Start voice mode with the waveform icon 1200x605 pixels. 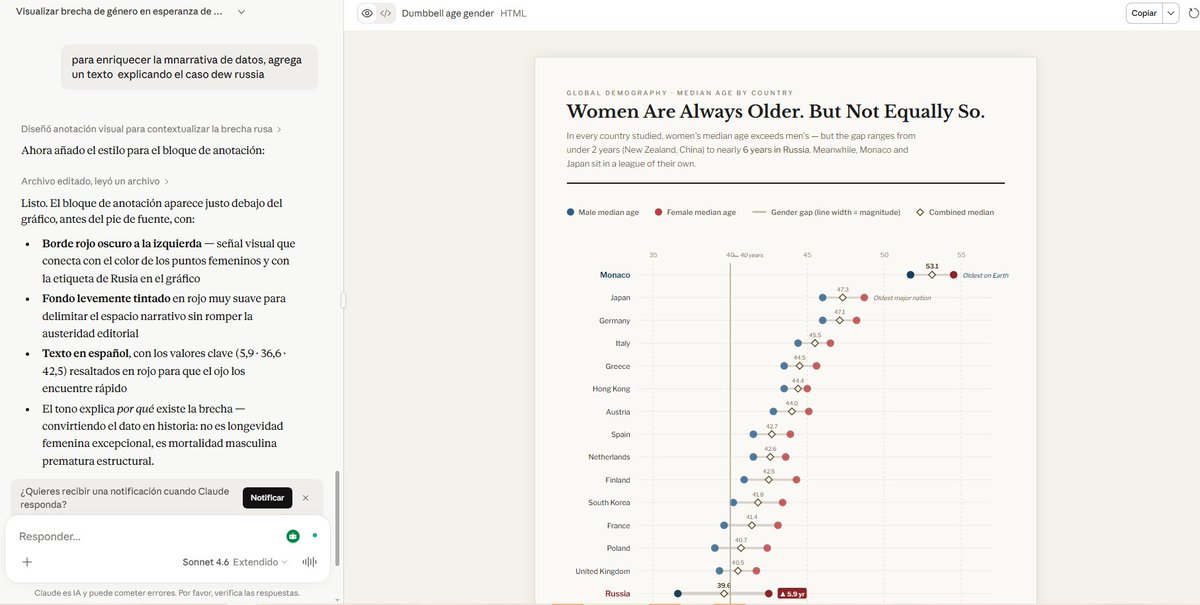coord(310,562)
